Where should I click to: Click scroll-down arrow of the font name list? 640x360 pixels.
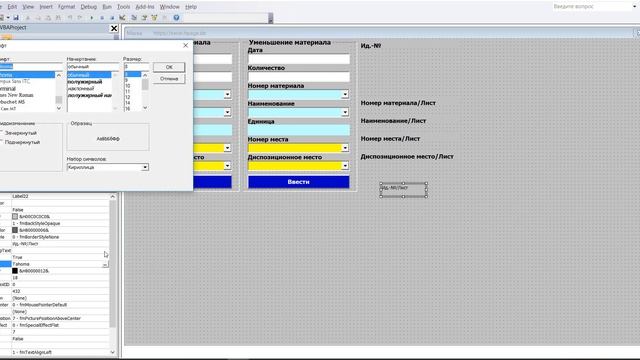tap(59, 108)
